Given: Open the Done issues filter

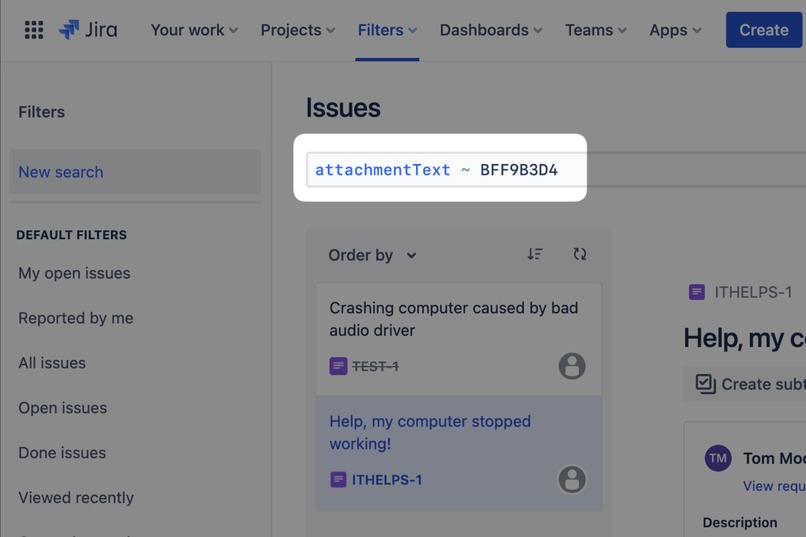Looking at the screenshot, I should [62, 453].
